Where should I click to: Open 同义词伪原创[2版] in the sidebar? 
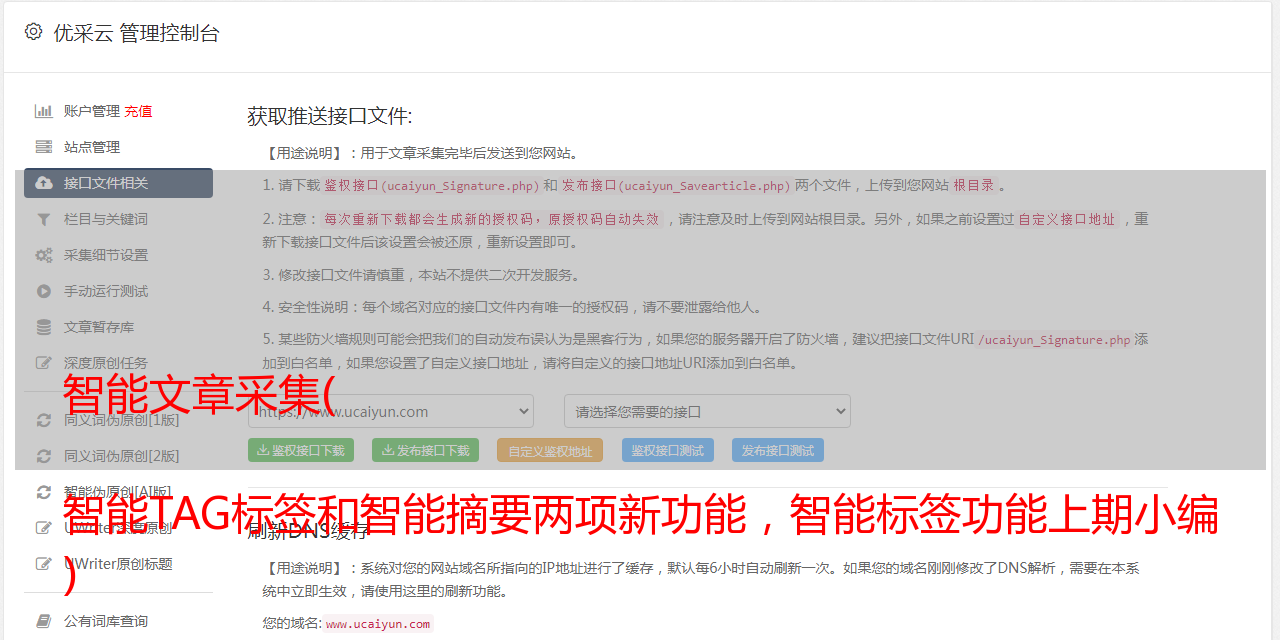(121, 456)
